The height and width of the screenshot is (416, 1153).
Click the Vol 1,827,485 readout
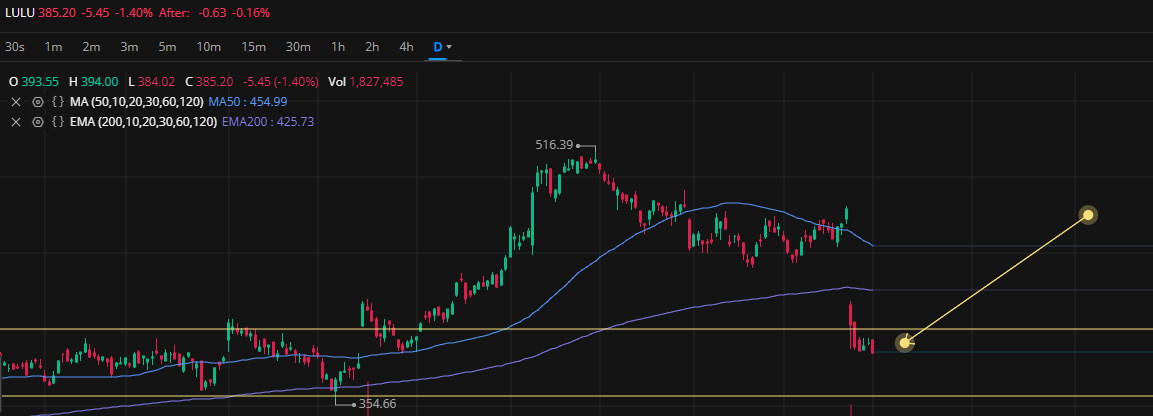click(x=365, y=82)
